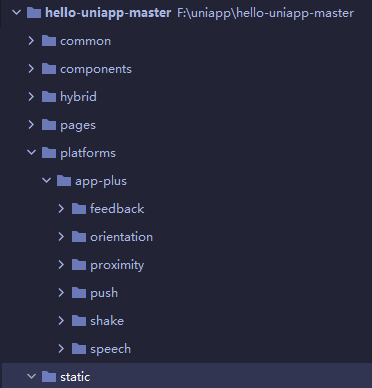Image resolution: width=372 pixels, height=388 pixels.
Task: Select the platforms folder label
Action: [88, 153]
